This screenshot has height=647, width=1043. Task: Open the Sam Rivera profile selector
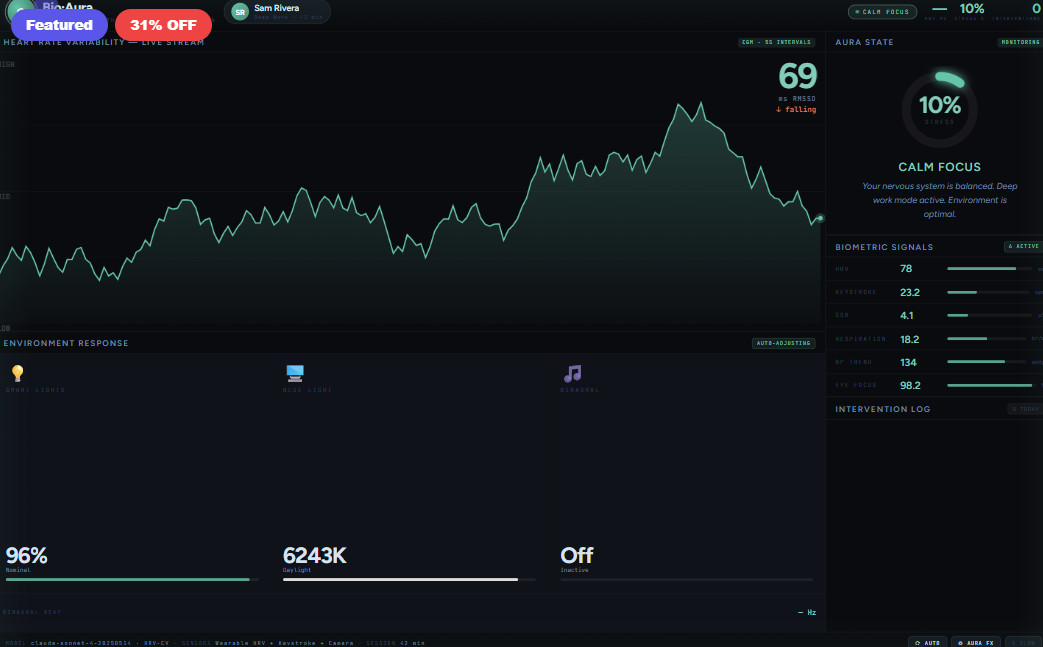pyautogui.click(x=277, y=12)
